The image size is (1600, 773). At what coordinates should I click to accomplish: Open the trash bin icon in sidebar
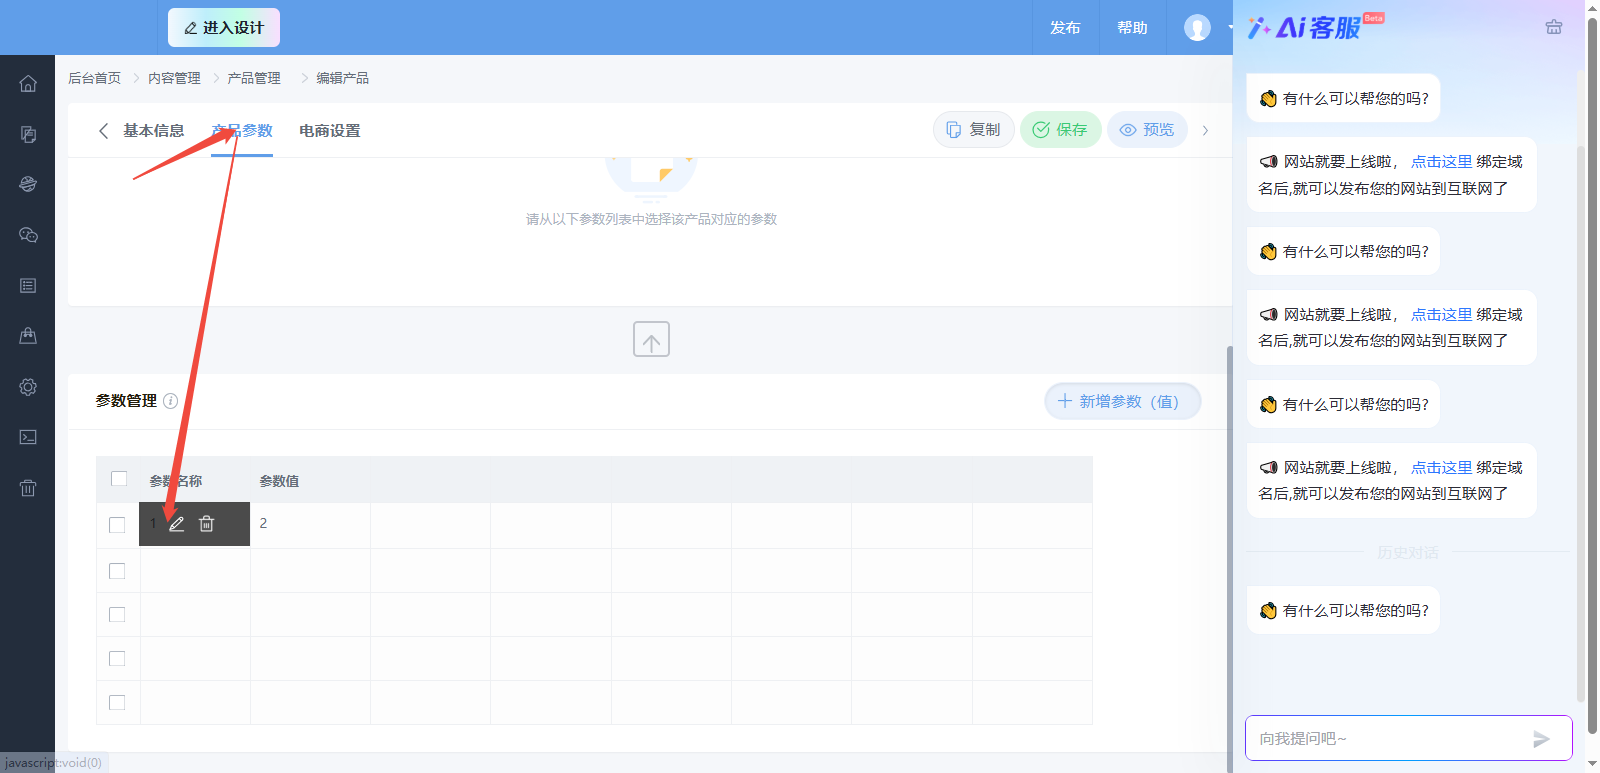coord(28,488)
